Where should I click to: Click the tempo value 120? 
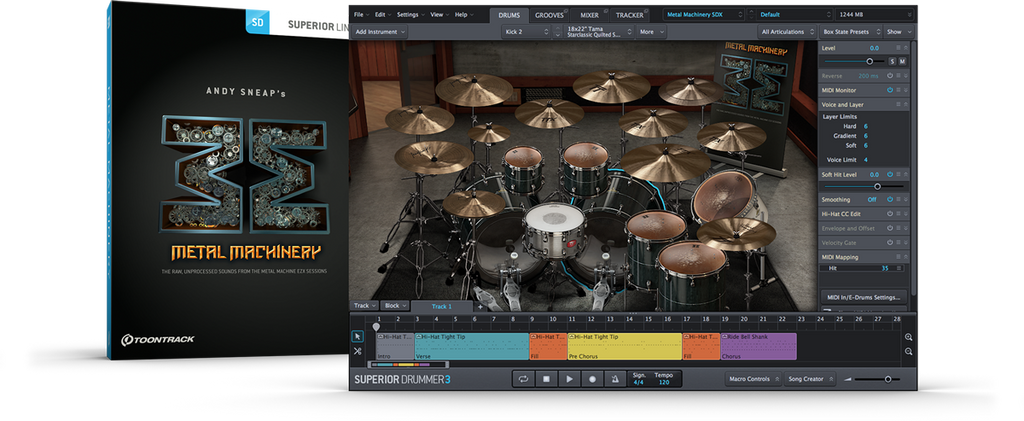pyautogui.click(x=664, y=382)
